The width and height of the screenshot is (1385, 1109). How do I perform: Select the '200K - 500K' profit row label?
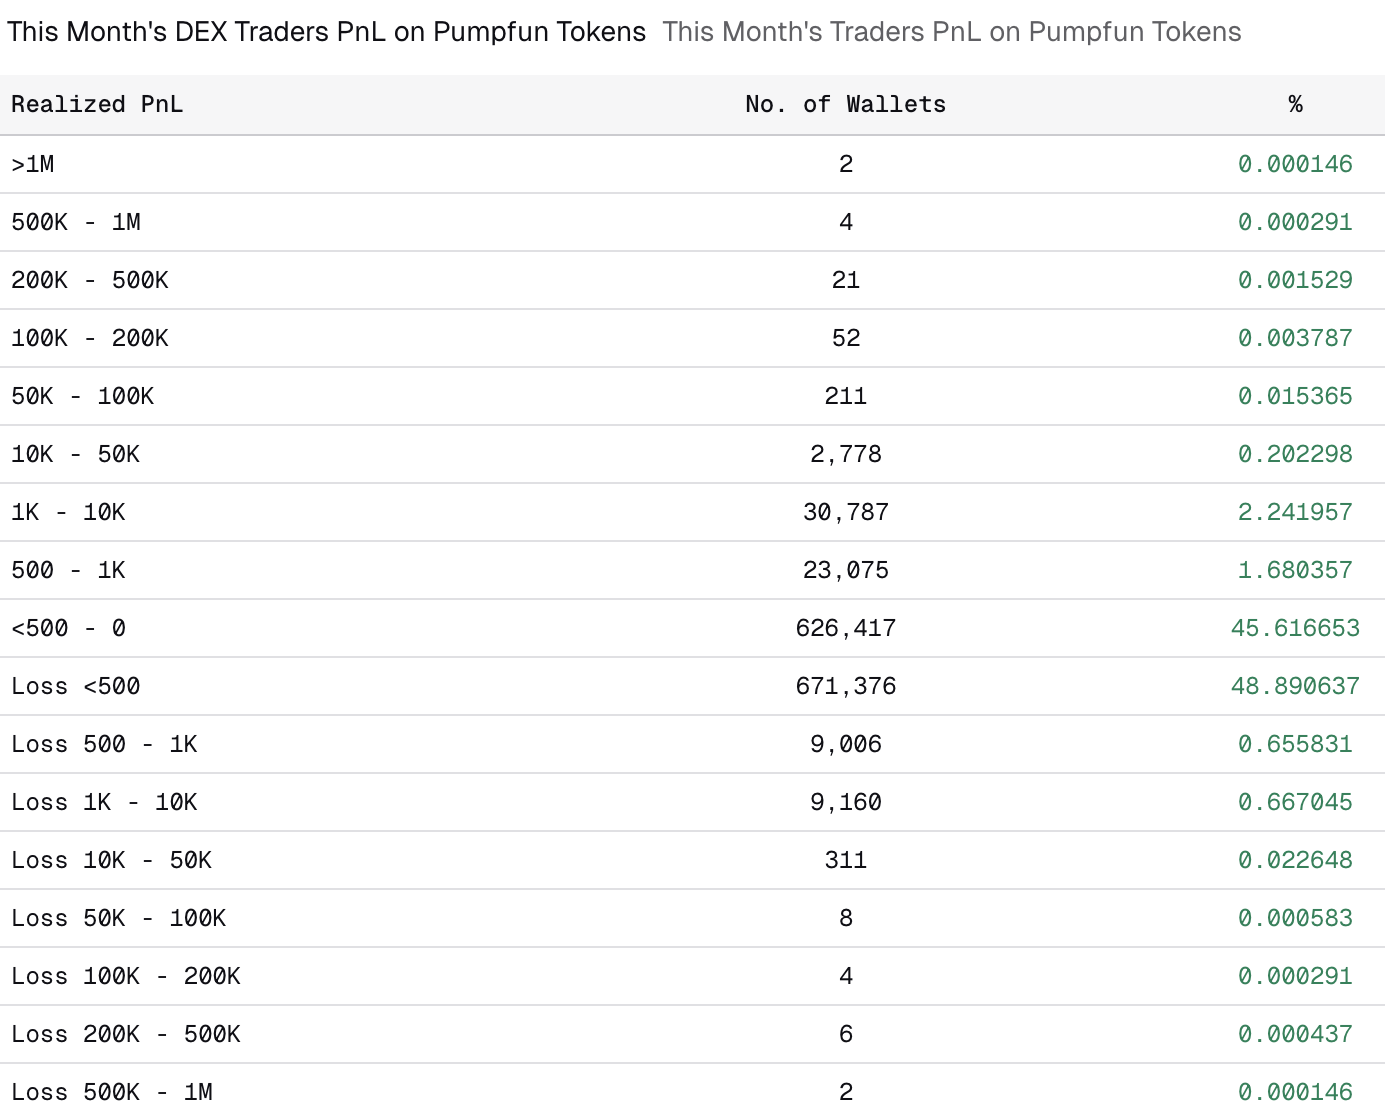90,280
